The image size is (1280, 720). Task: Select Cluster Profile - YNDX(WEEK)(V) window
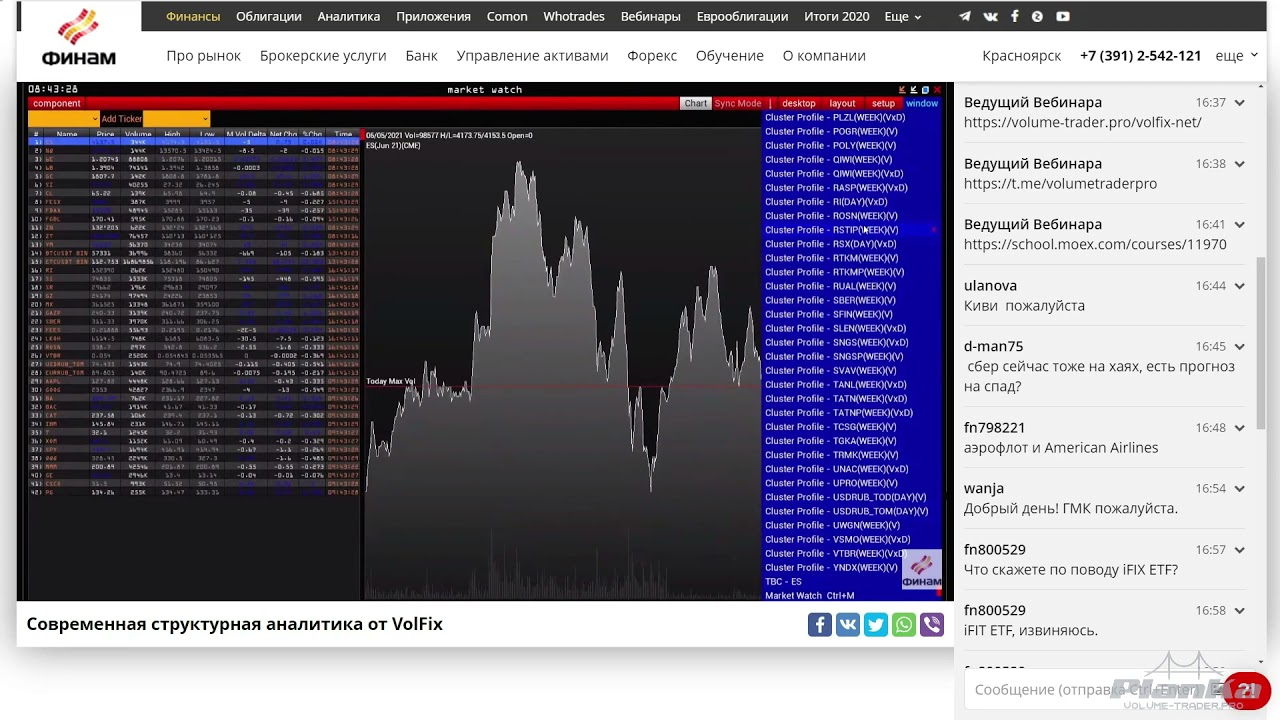click(x=832, y=567)
